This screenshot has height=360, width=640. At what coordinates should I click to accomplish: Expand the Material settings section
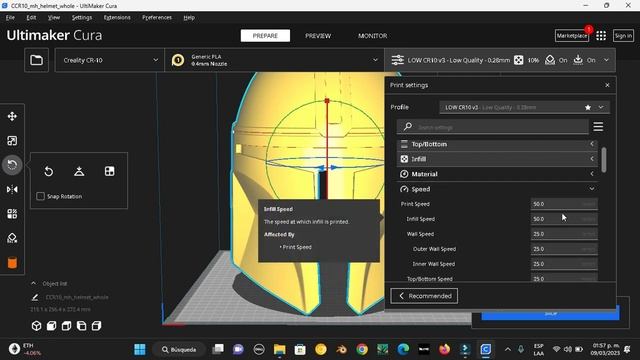[x=497, y=174]
